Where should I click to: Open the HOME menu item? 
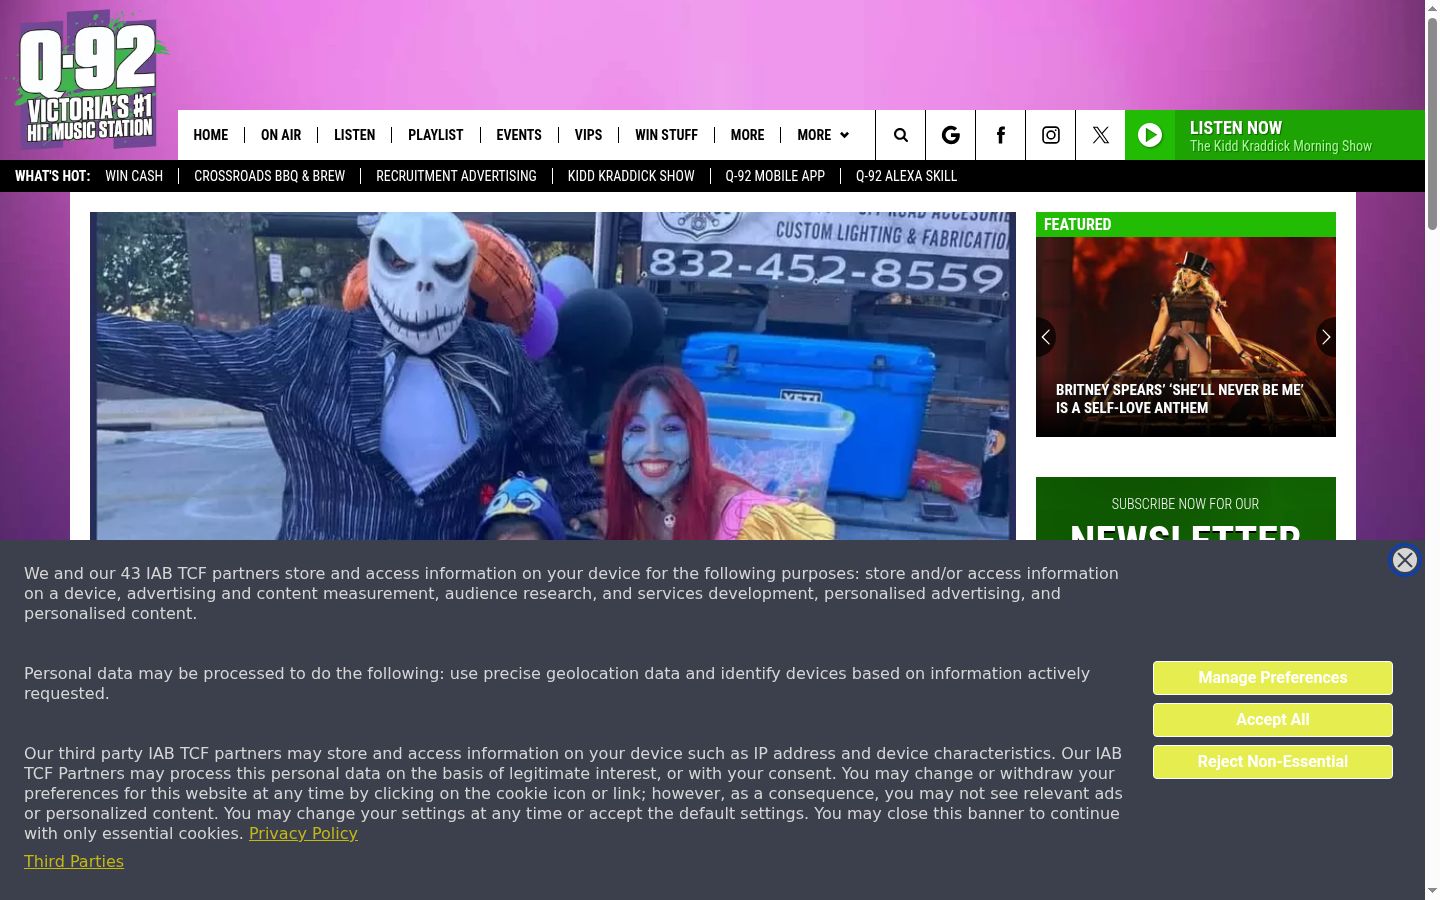(211, 135)
